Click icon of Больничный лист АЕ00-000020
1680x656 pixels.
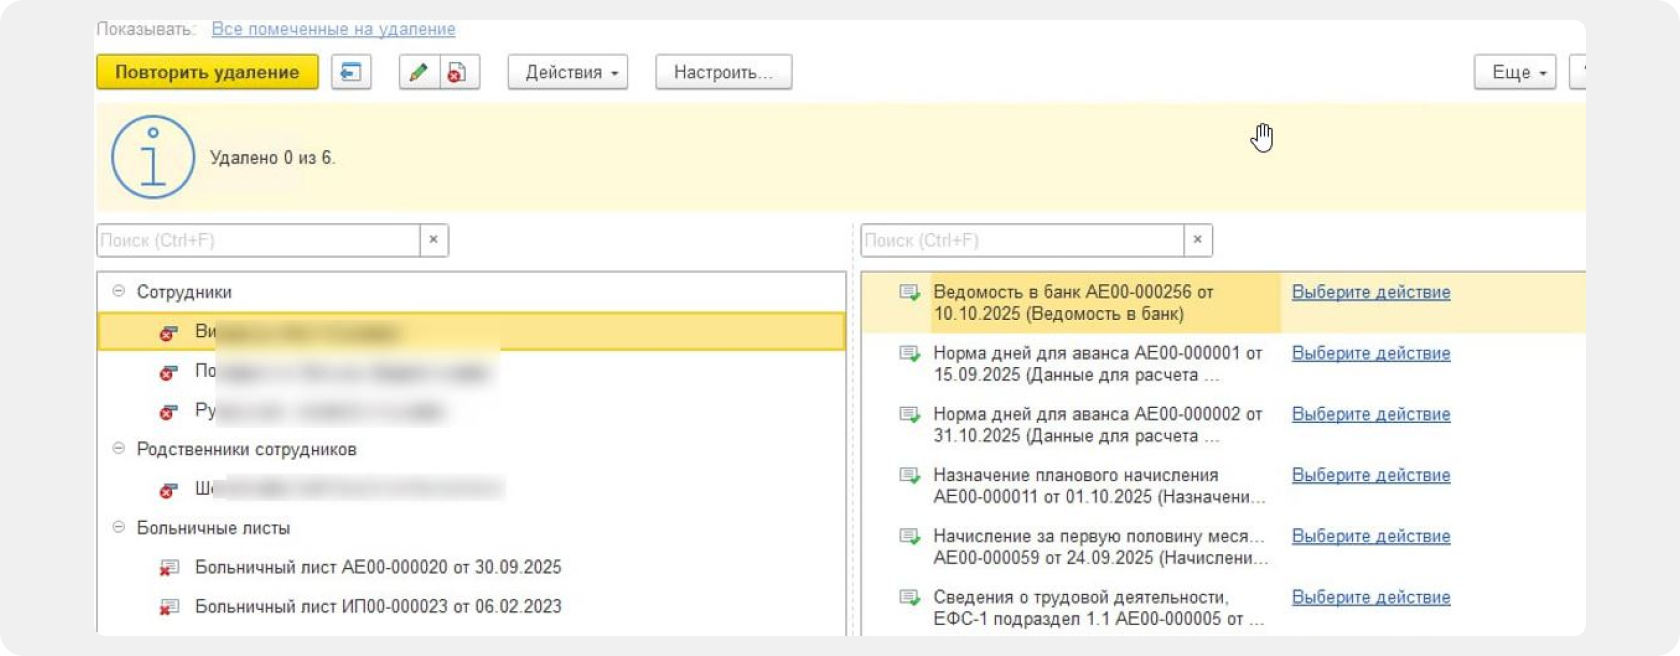click(x=169, y=568)
